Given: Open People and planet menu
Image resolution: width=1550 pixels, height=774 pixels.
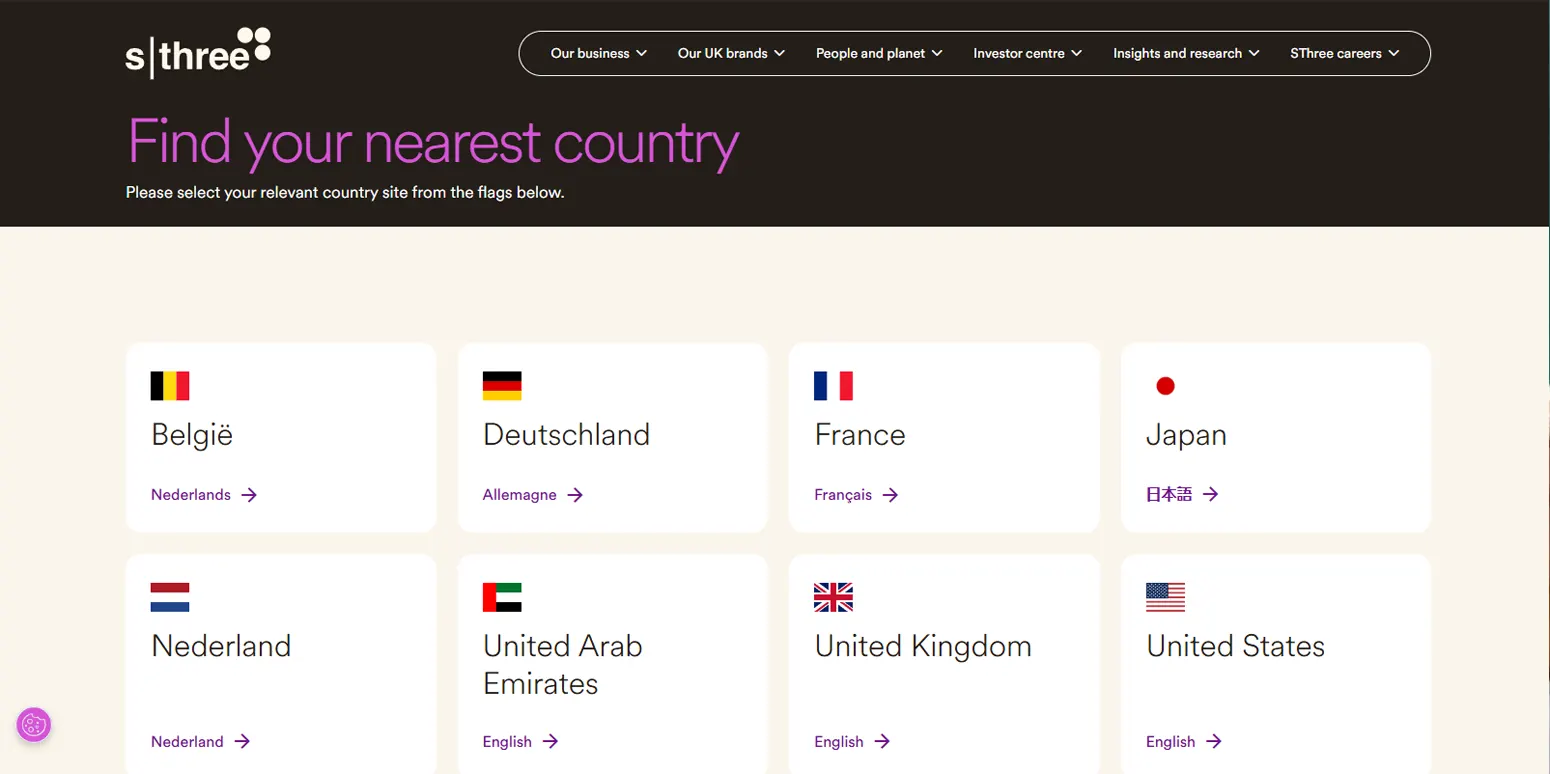Looking at the screenshot, I should [880, 53].
